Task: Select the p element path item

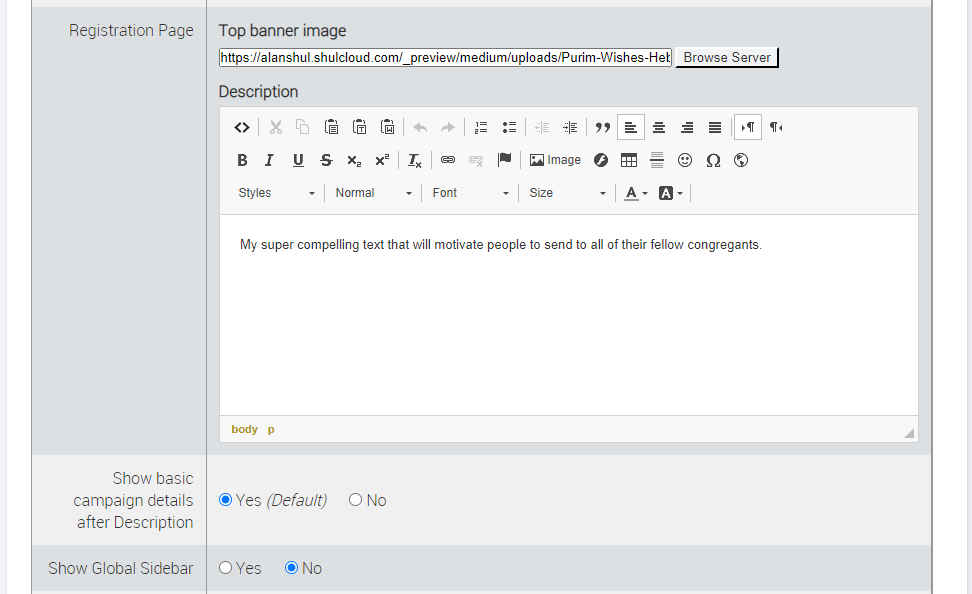Action: 271,429
